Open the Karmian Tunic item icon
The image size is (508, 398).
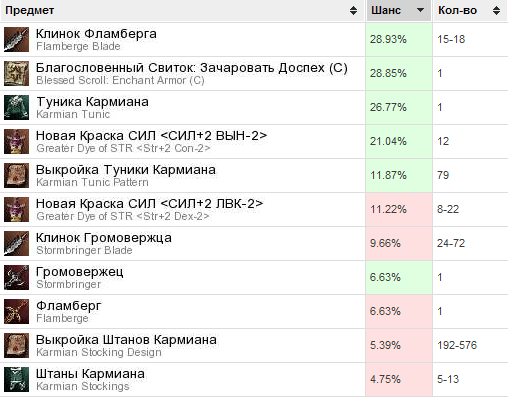point(16,108)
